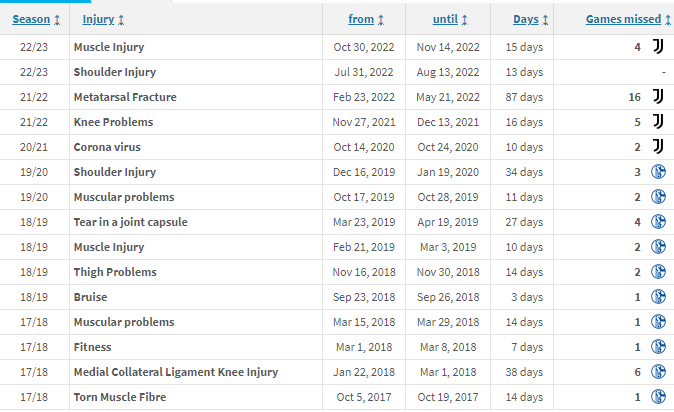Click sort arrow next to Days
The image size is (674, 412).
click(545, 20)
